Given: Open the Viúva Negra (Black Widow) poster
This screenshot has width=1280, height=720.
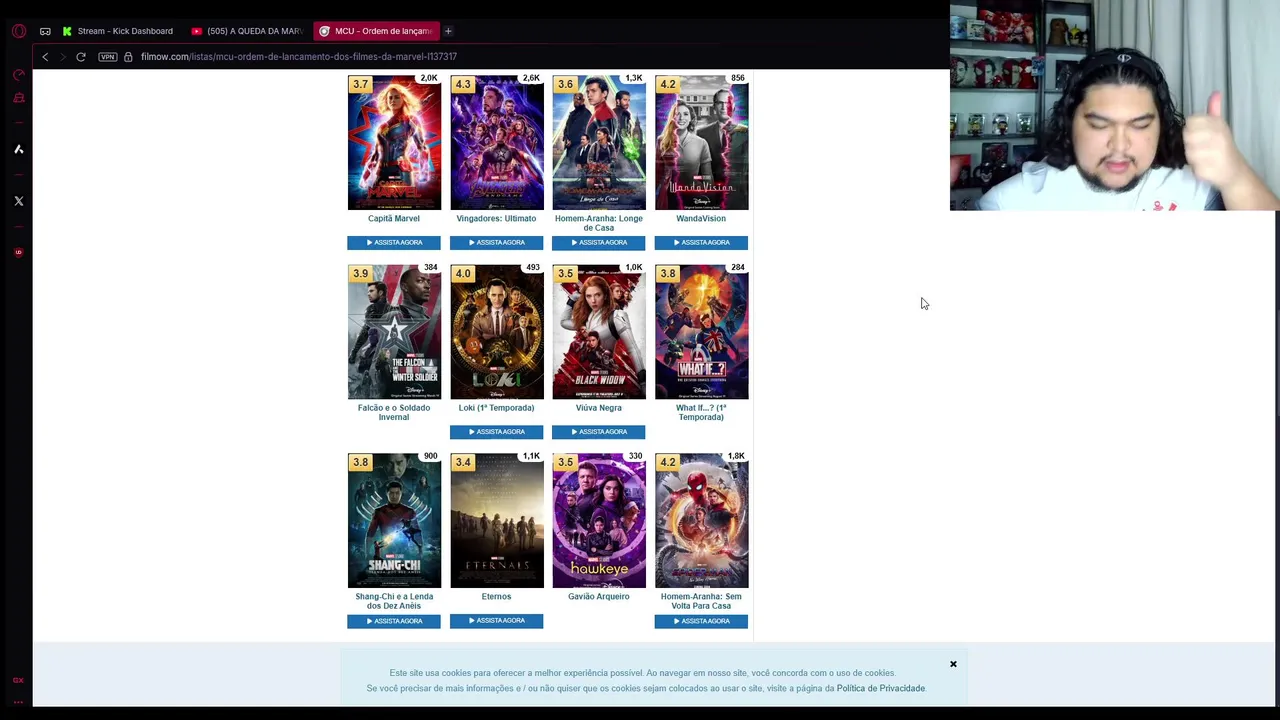Looking at the screenshot, I should click(599, 332).
